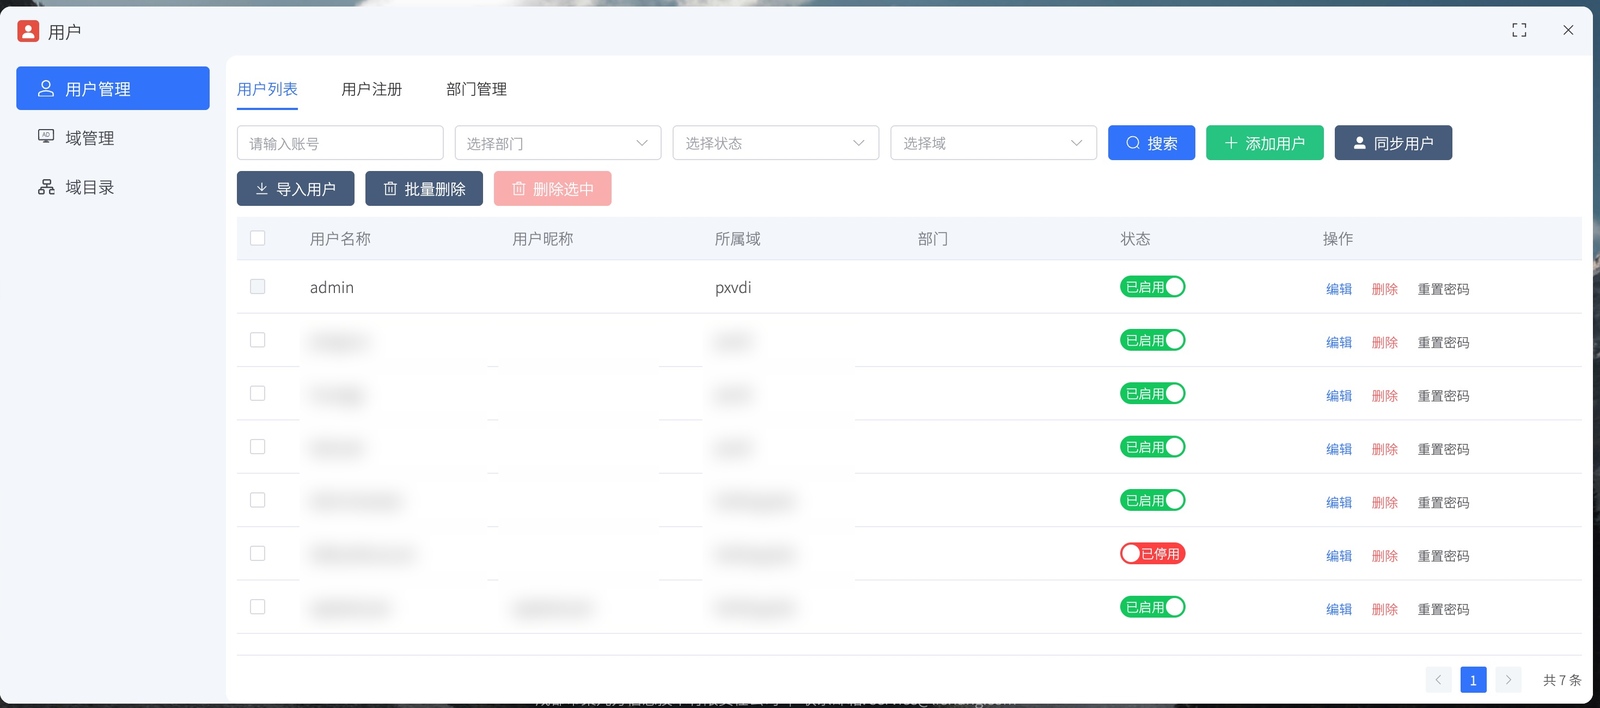The image size is (1600, 708).
Task: Go to the next page arrow
Action: point(1508,680)
